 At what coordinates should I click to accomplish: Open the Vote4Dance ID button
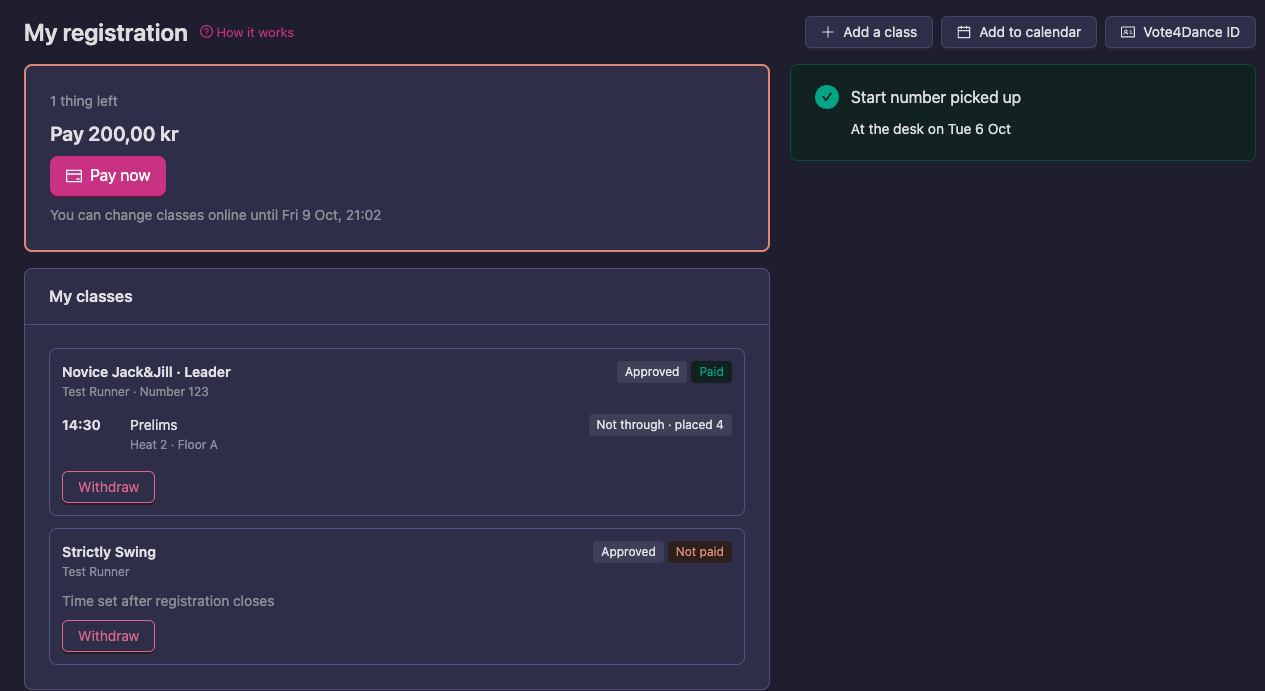1180,32
